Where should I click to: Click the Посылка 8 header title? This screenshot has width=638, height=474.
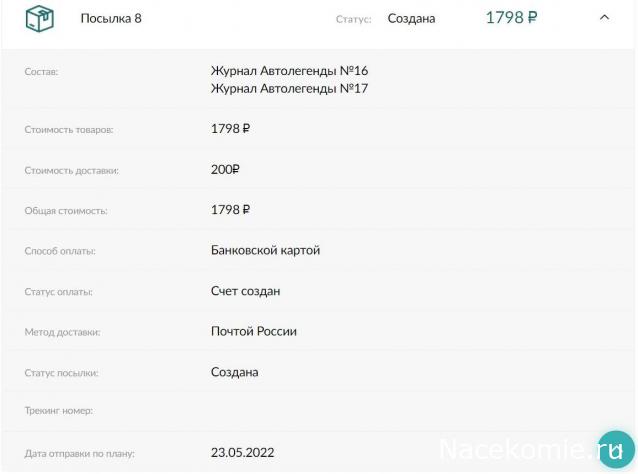[x=111, y=18]
